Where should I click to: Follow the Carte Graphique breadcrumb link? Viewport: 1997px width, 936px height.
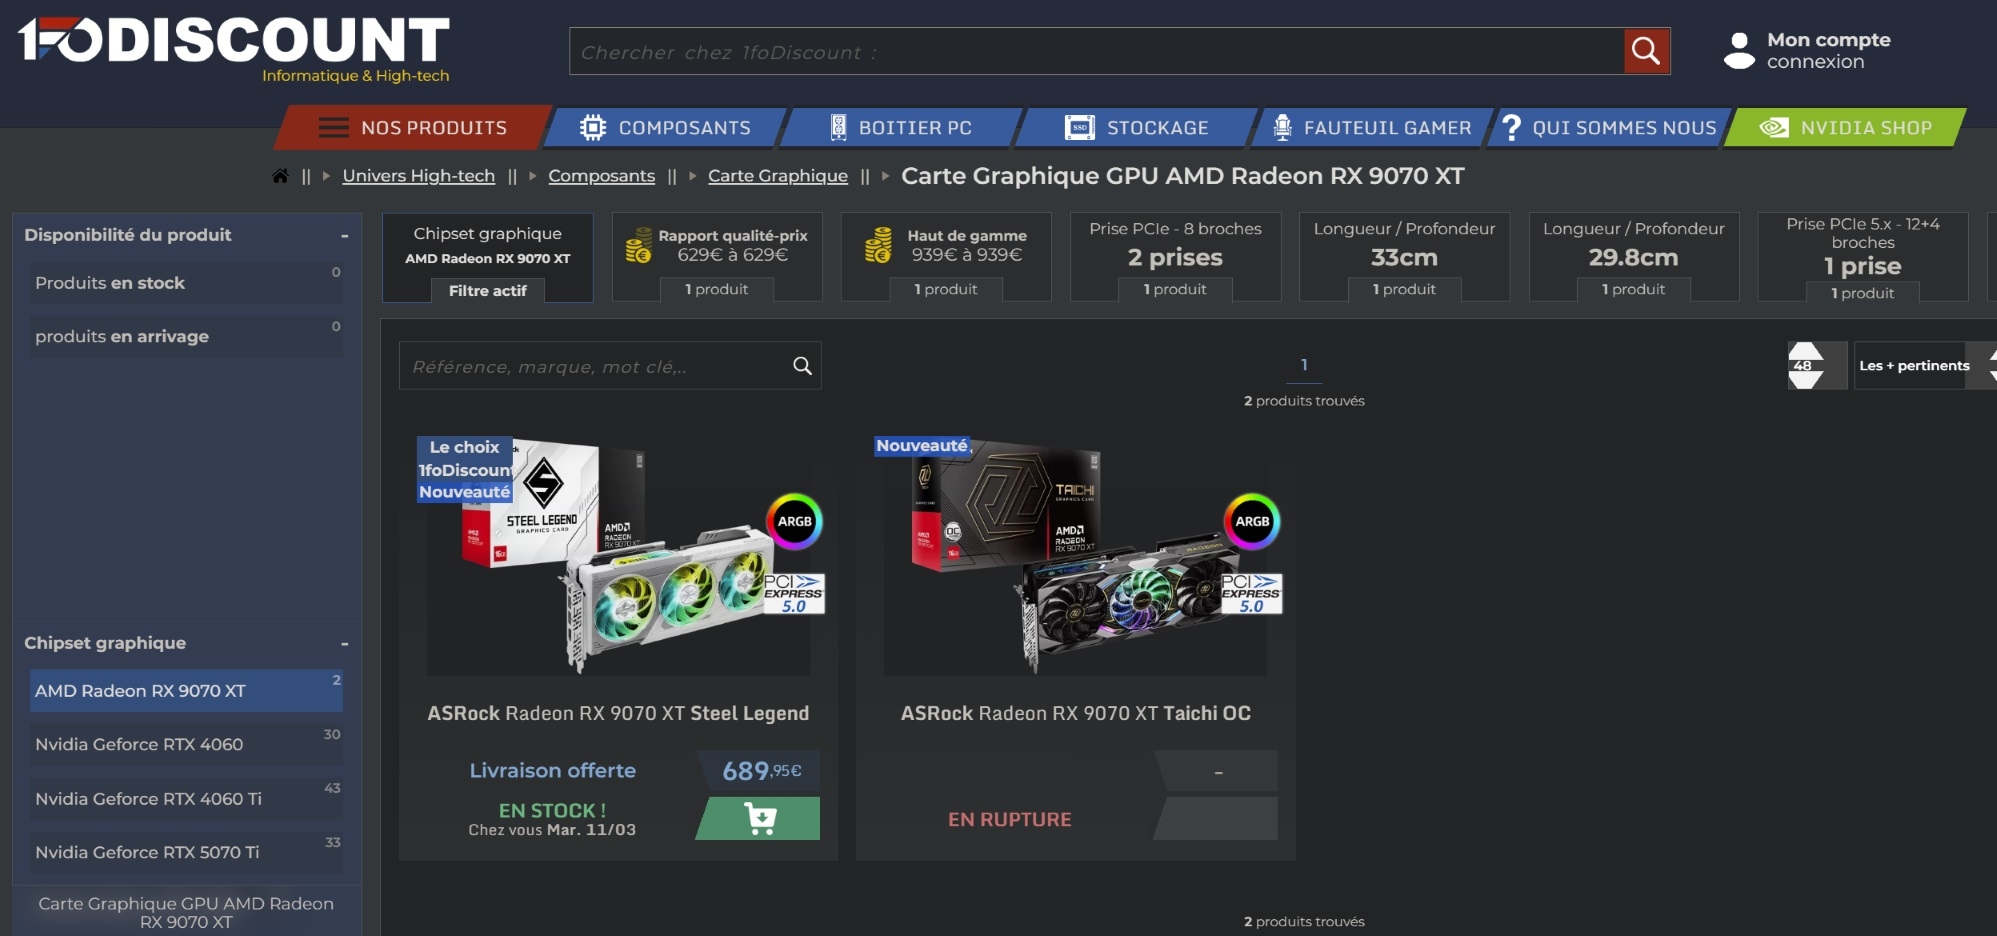click(778, 176)
